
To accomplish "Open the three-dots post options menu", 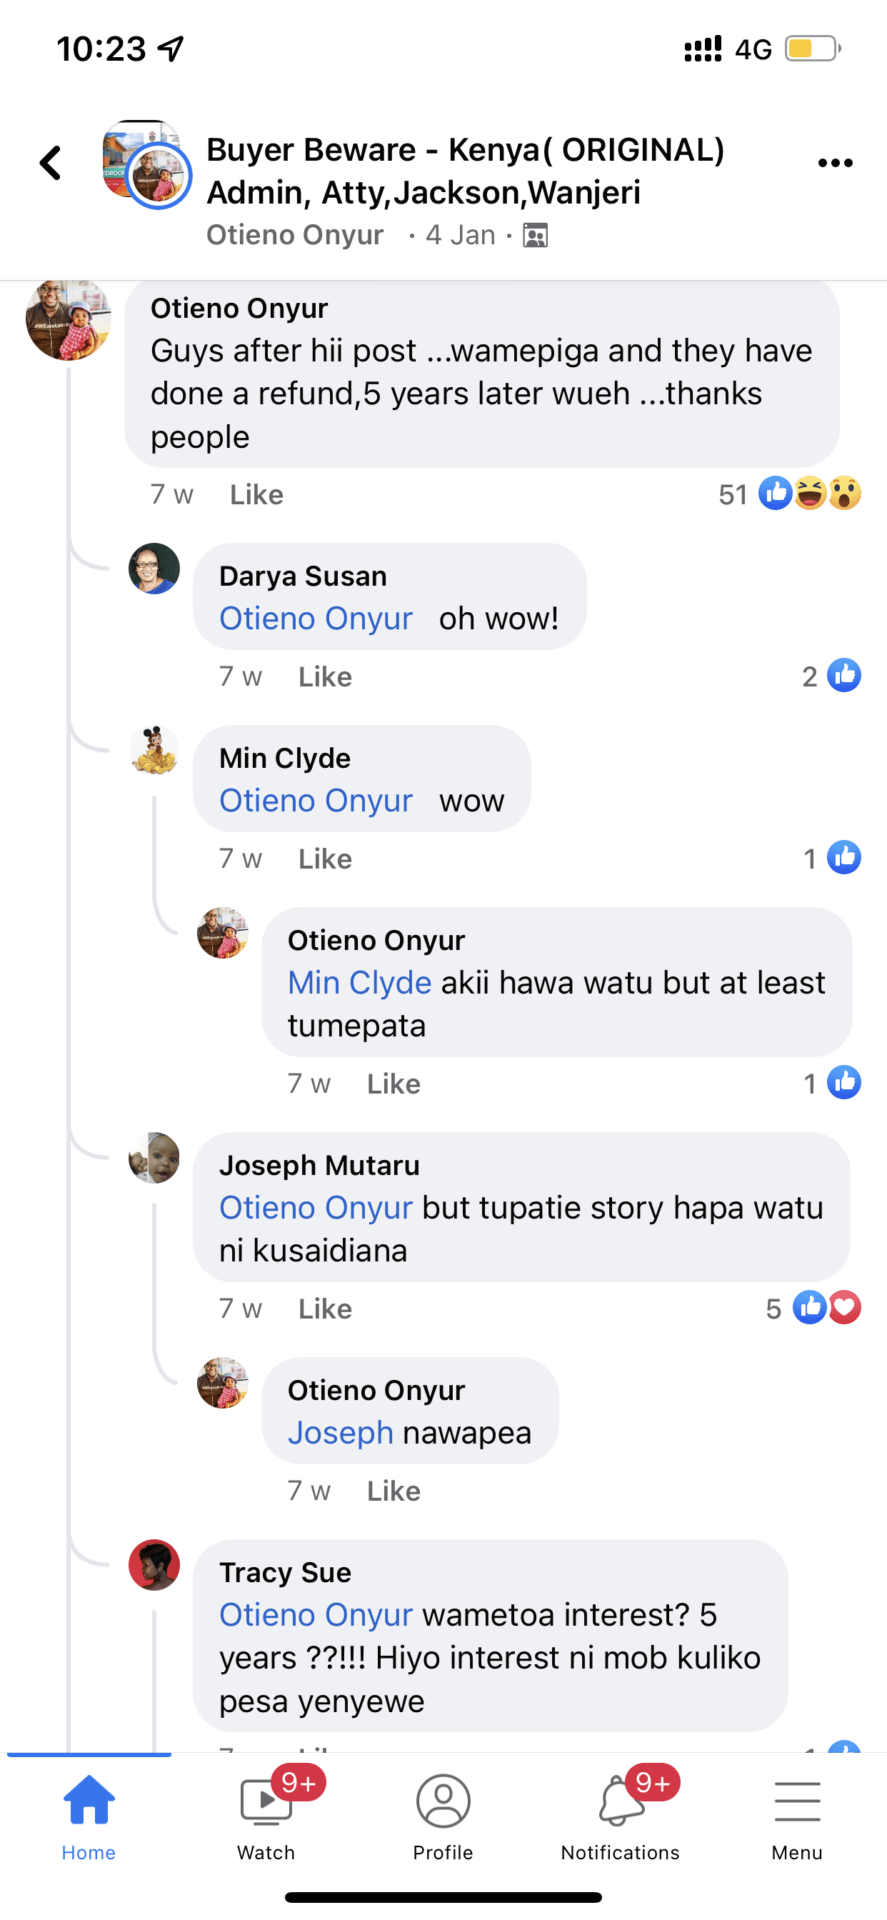I will (x=835, y=163).
